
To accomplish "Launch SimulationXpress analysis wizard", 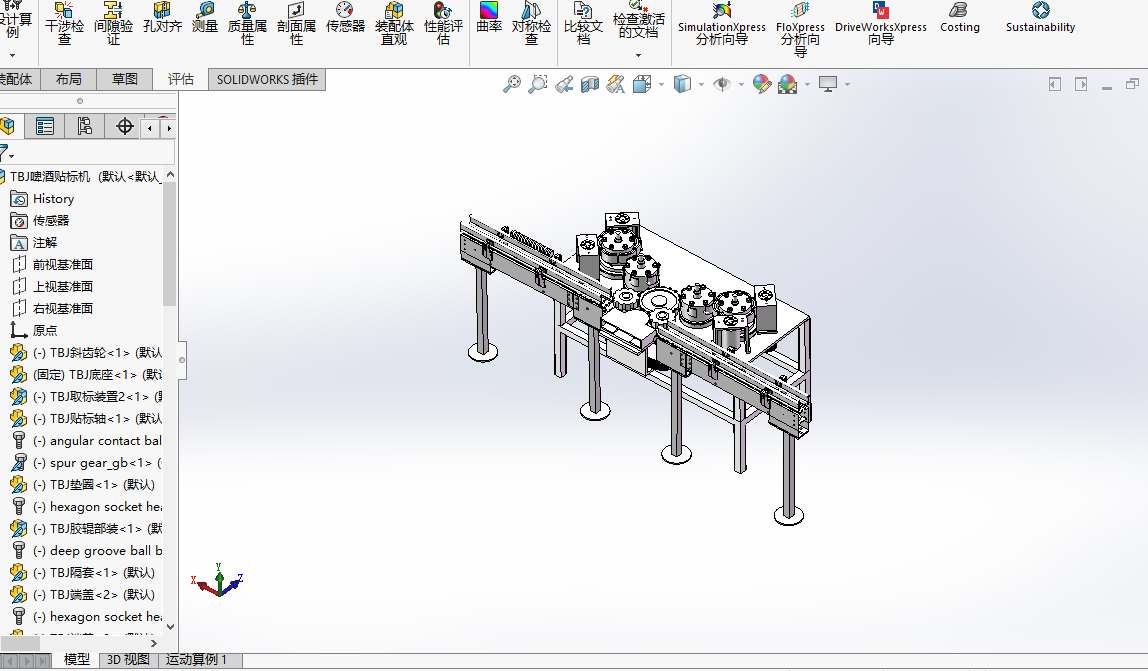I will coord(722,23).
